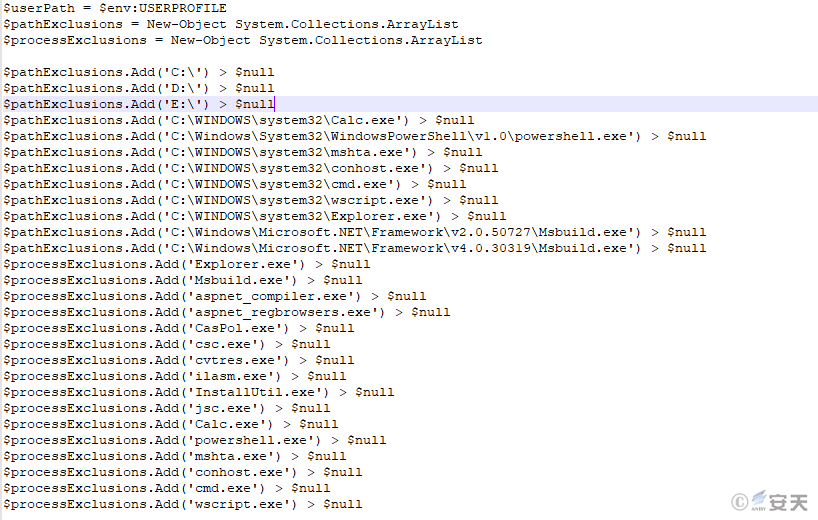Click the process exclusion 'cmd.exe' line

[166, 488]
